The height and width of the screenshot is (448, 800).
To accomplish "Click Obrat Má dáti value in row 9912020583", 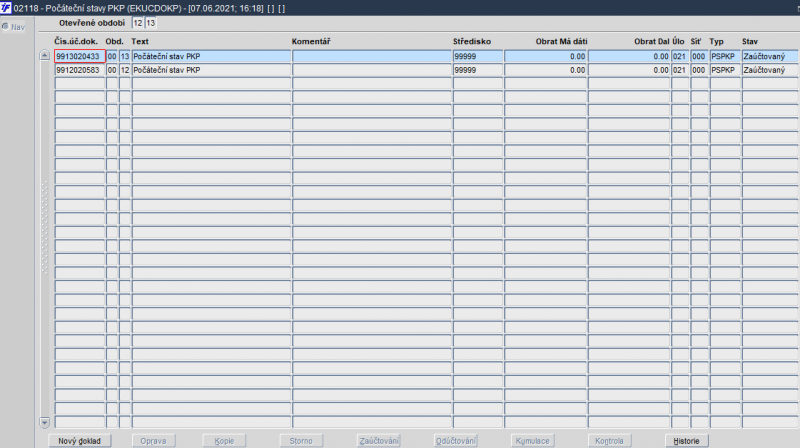I will [x=546, y=70].
